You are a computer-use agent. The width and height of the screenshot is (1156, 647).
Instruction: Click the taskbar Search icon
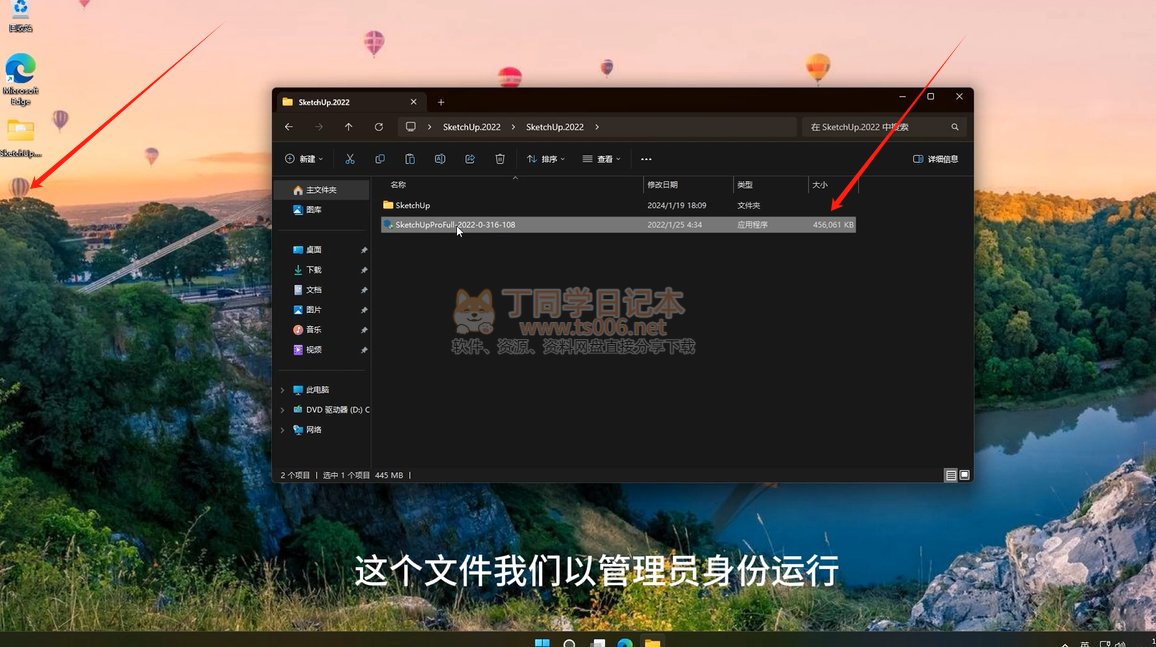(x=569, y=643)
